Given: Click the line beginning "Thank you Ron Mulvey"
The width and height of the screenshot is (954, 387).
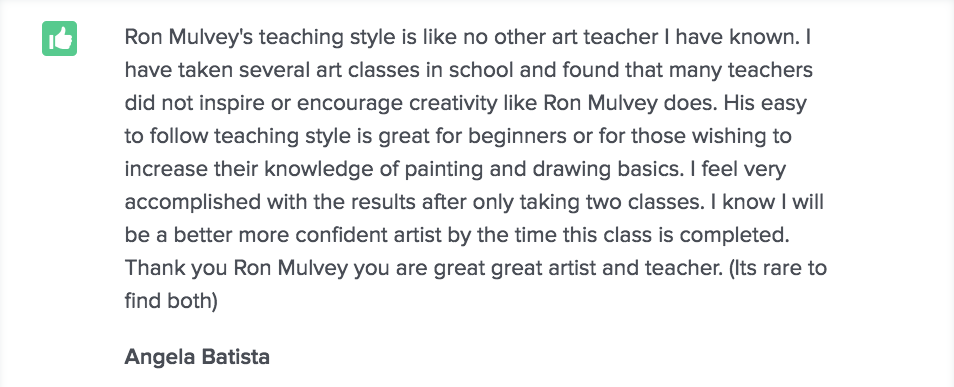Looking at the screenshot, I should (476, 268).
